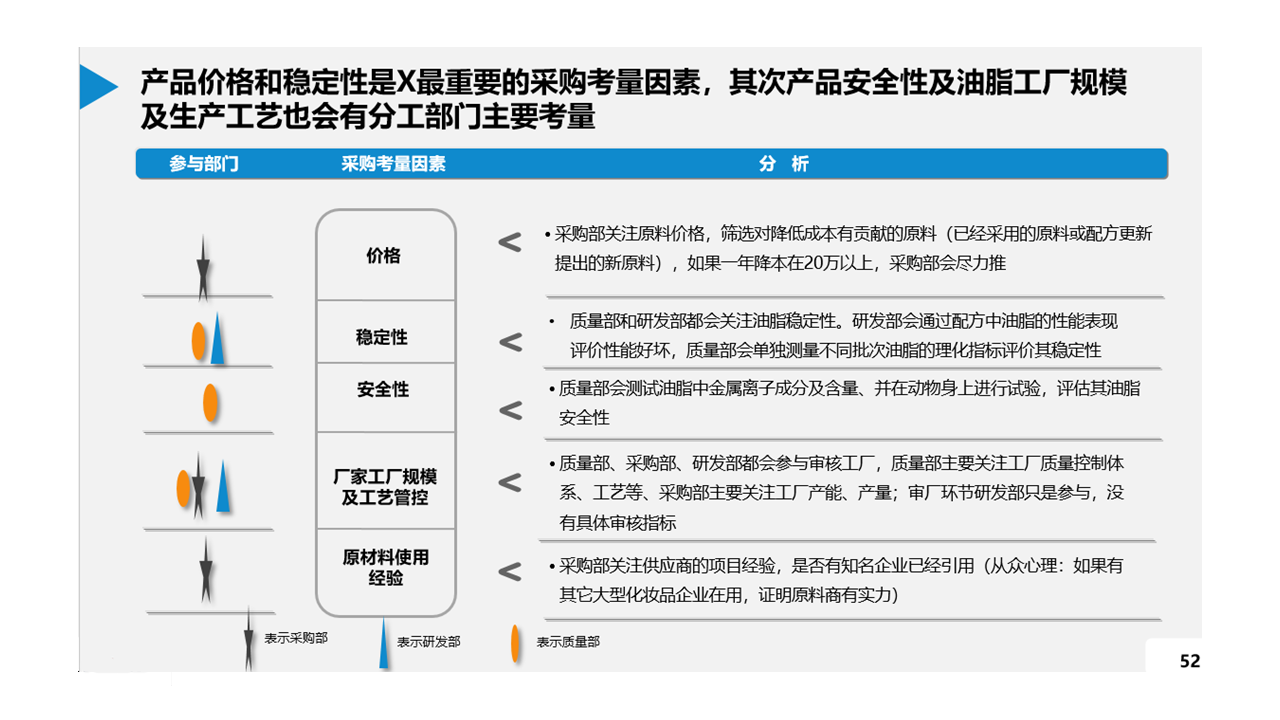
Task: Click the blue R&D icon in the 稳定性 row
Action: click(x=218, y=341)
